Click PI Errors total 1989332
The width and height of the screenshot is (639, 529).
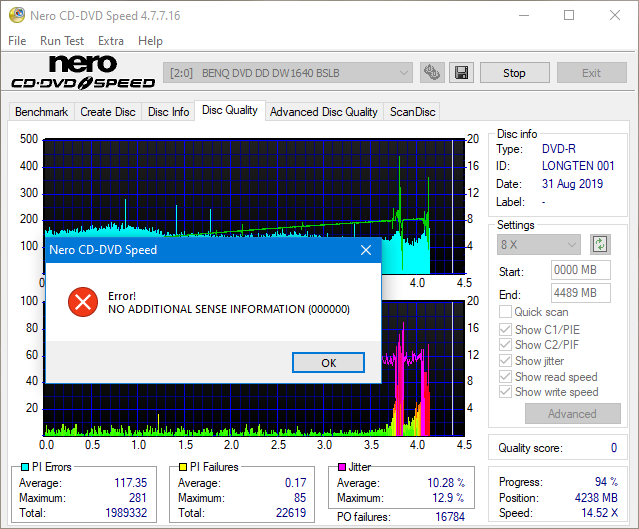point(126,513)
